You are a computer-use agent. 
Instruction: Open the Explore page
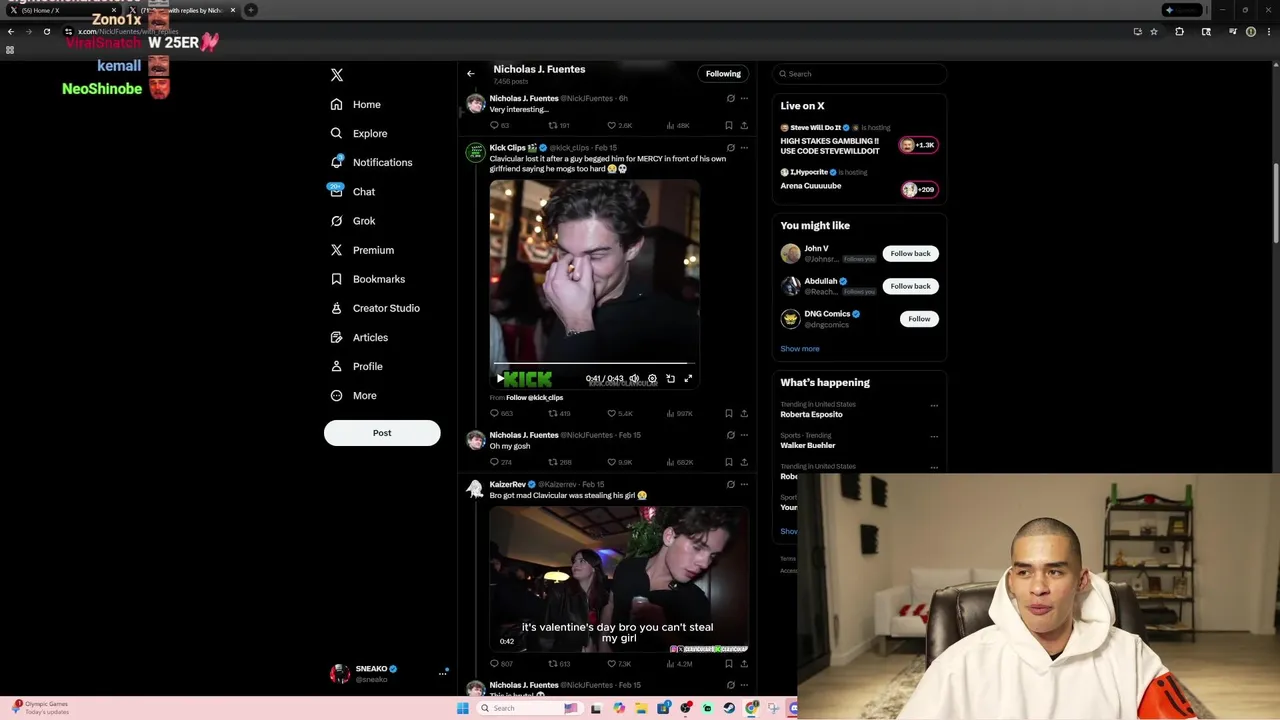coord(359,133)
